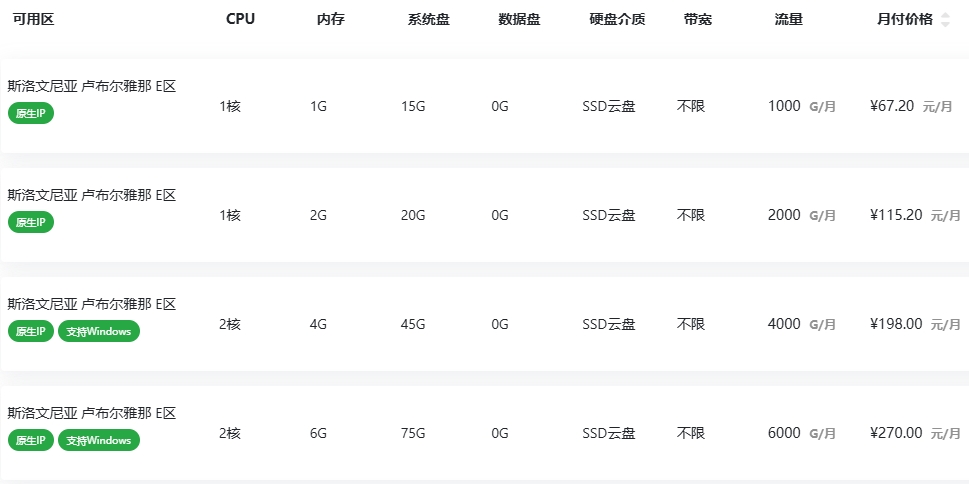Click the 原生IP badge in the ¥115.20 row
This screenshot has height=484, width=969.
click(x=31, y=222)
